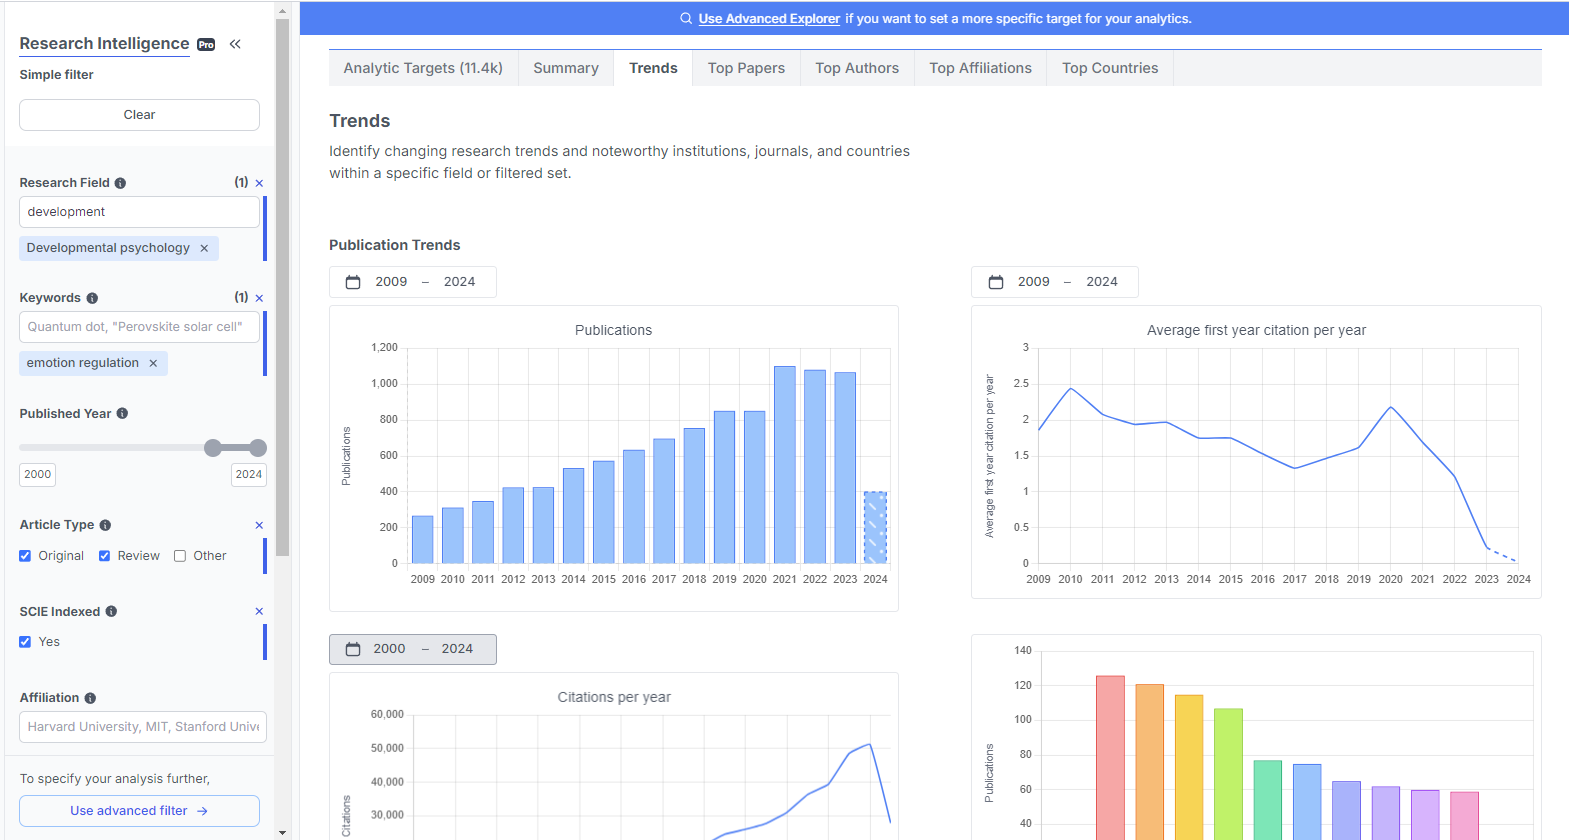This screenshot has width=1569, height=840.
Task: Click the search icon in top banner
Action: coord(686,18)
